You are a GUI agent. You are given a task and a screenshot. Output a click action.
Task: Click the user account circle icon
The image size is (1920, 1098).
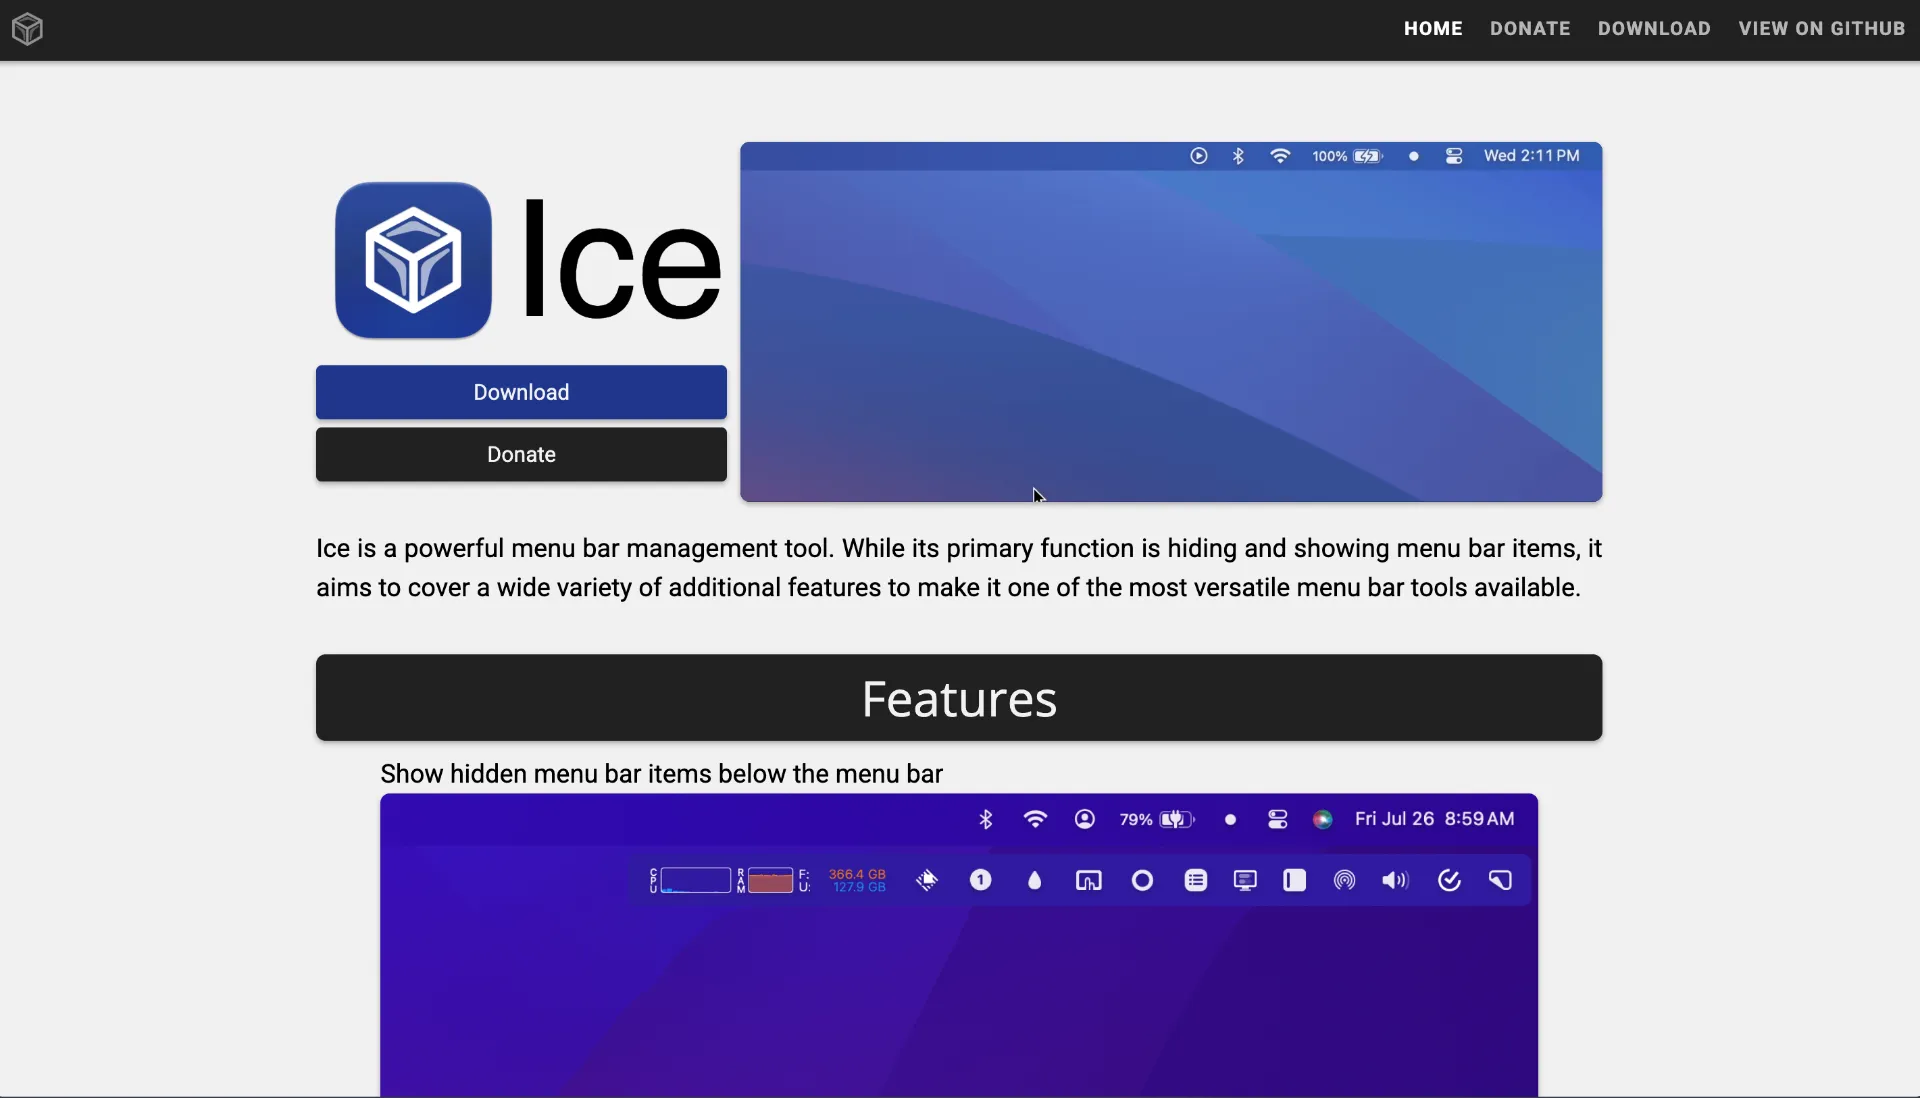pos(1085,820)
